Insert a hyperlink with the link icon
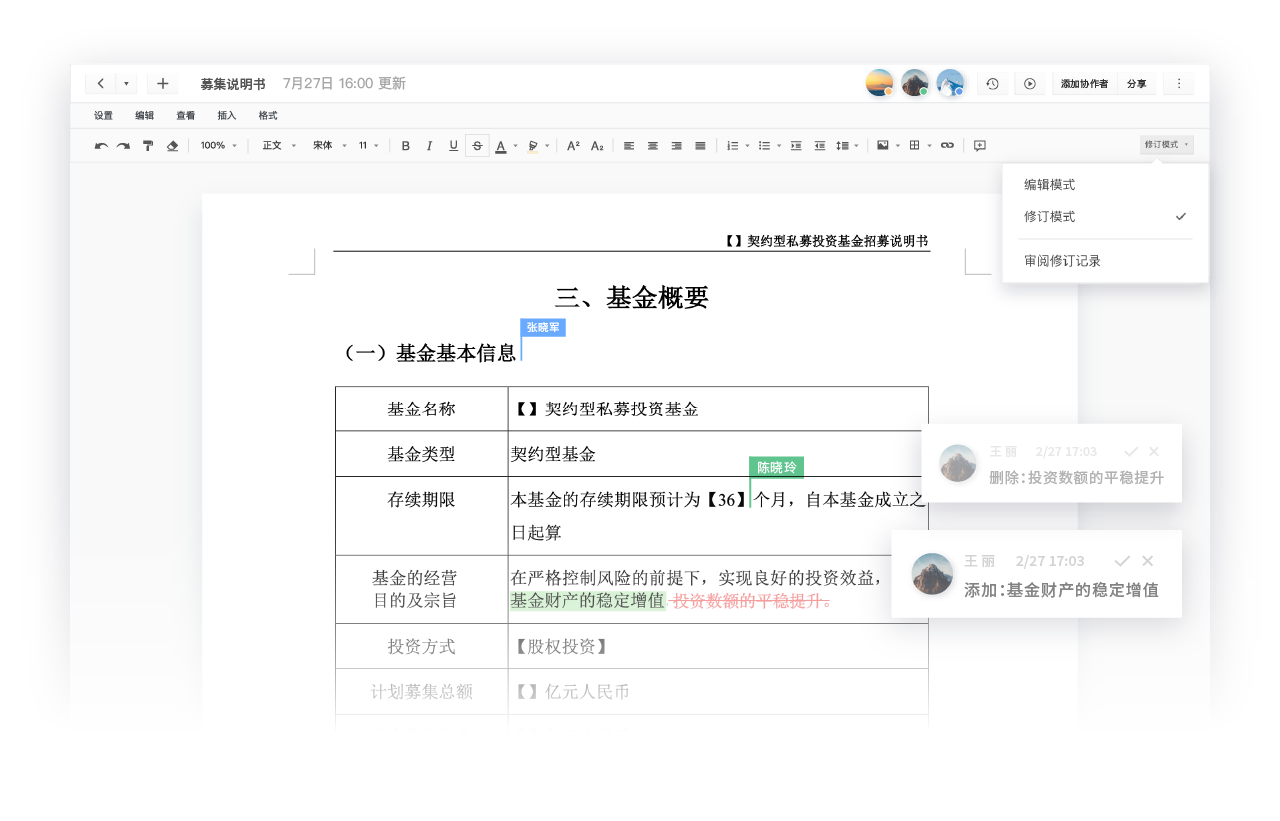 tap(947, 145)
